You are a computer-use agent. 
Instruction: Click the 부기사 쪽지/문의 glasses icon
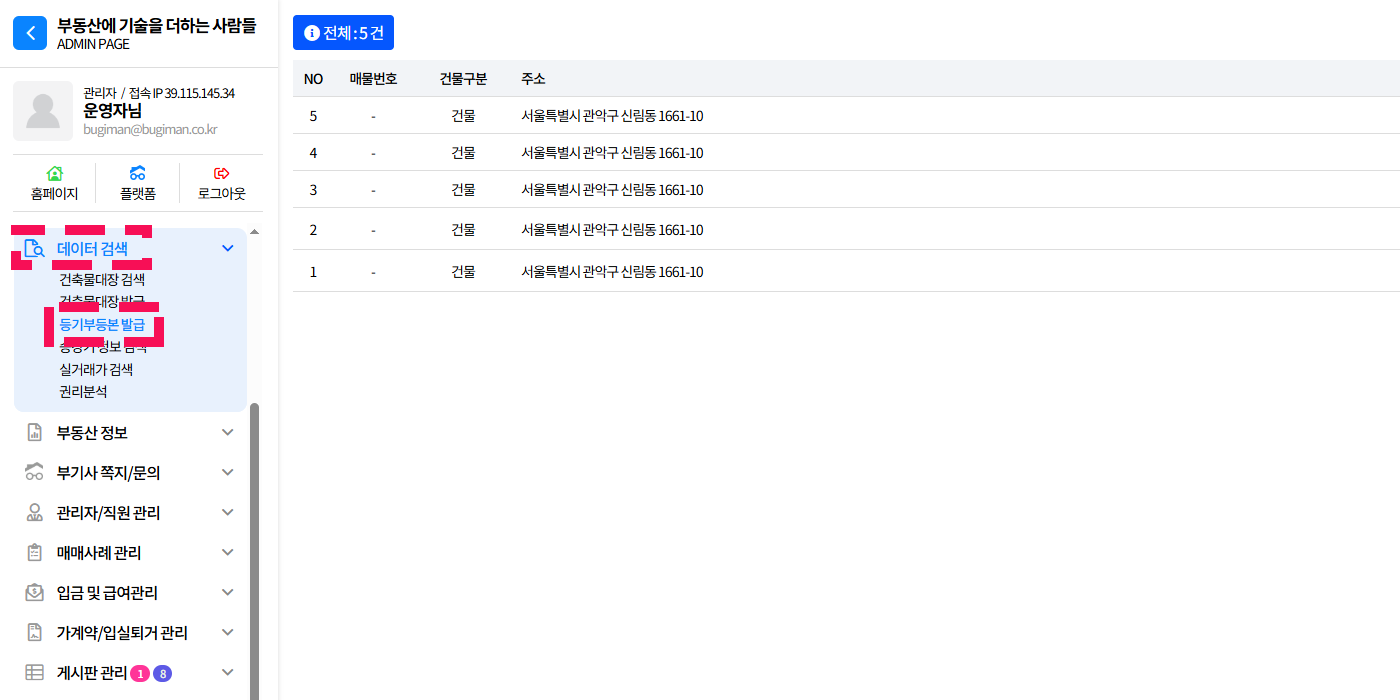click(34, 472)
